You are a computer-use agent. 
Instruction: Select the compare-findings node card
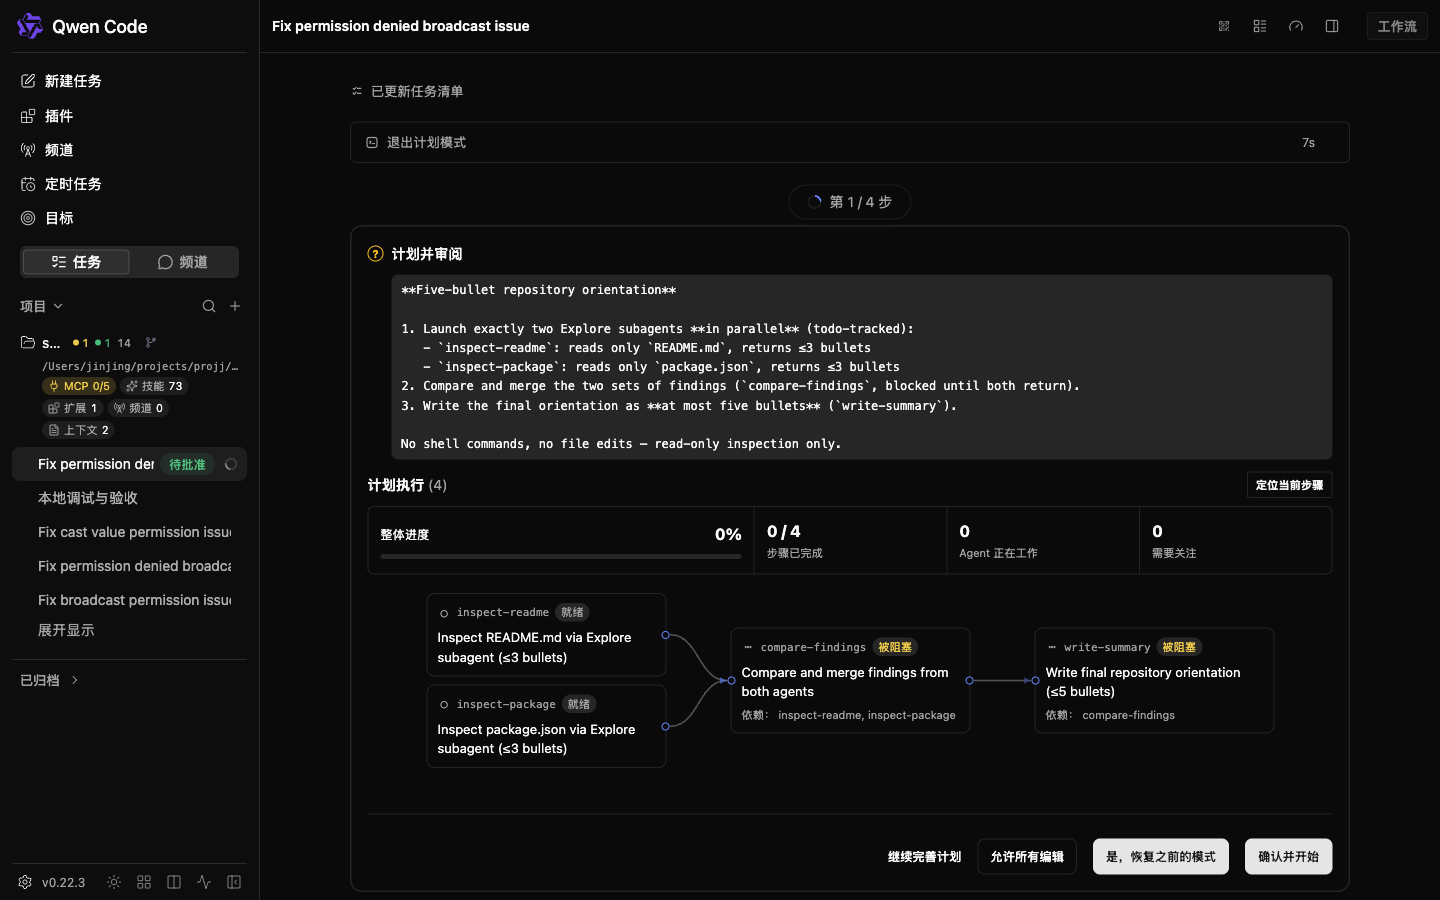[x=850, y=680]
